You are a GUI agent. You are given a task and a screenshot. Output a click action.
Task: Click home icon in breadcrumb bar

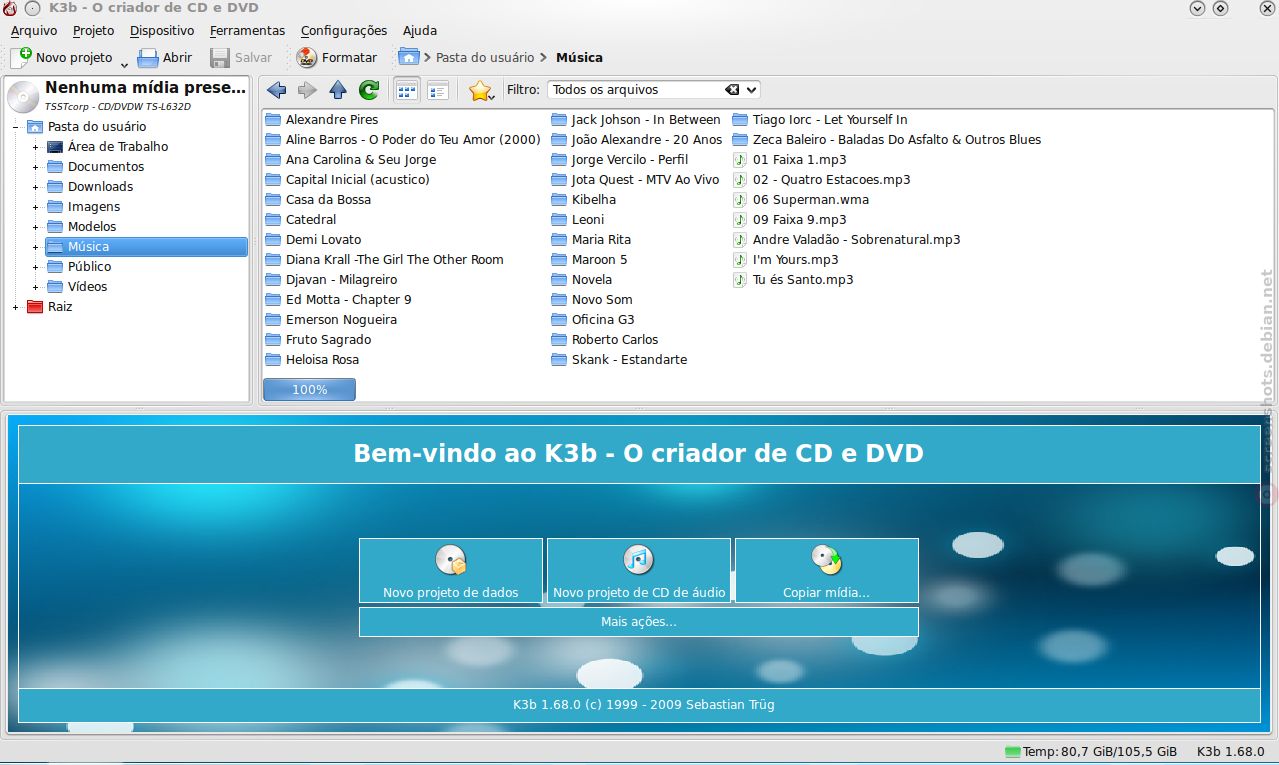(408, 57)
